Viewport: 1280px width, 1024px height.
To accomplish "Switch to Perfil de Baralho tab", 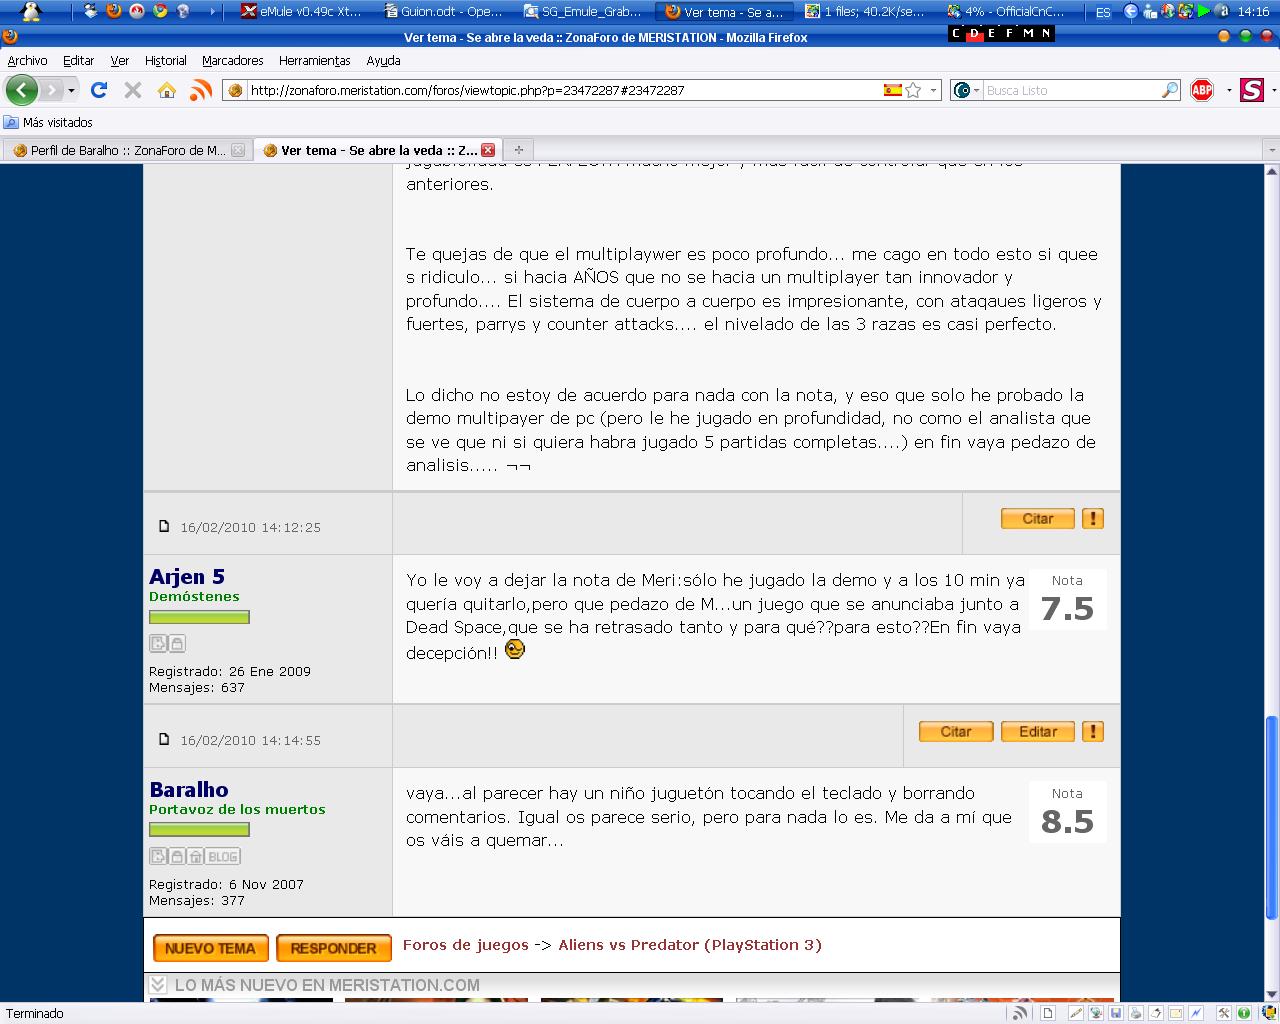I will [x=127, y=150].
